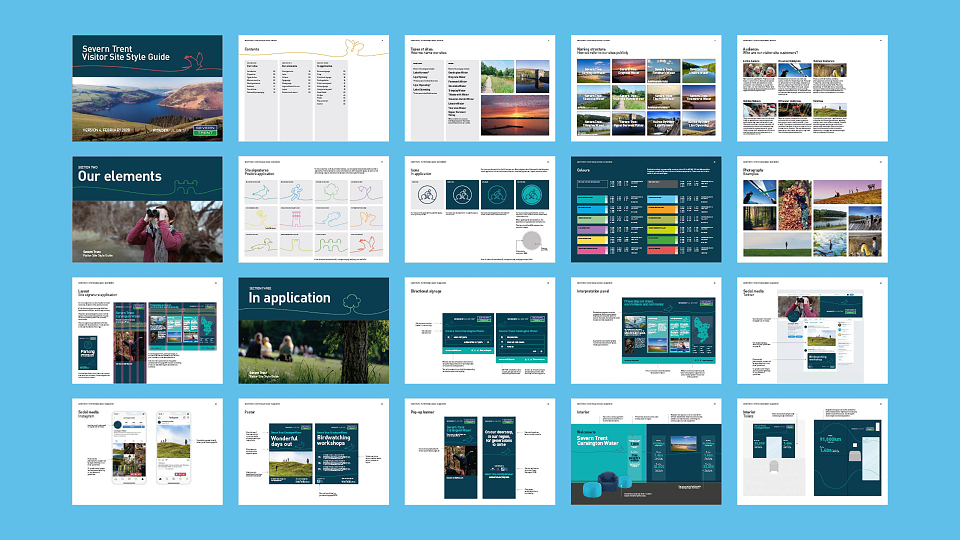
Task: Open the Icons in application page
Action: click(x=480, y=209)
